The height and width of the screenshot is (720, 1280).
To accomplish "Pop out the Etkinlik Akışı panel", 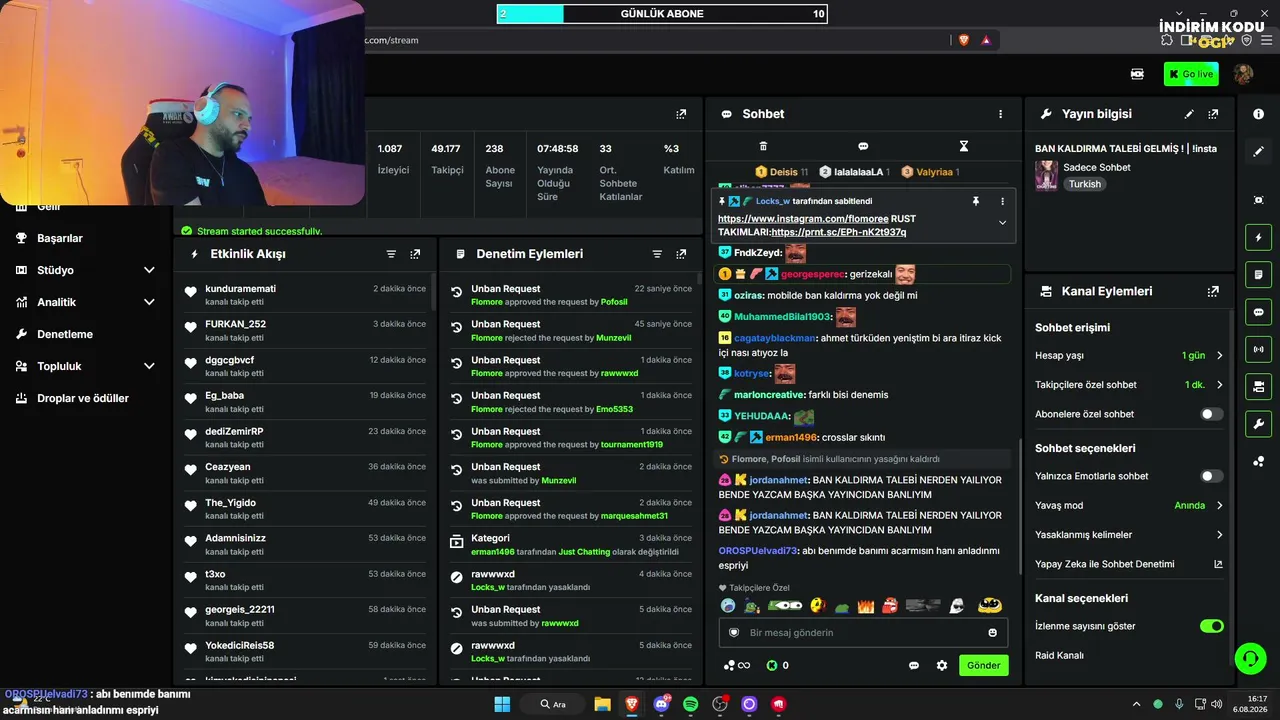I will [x=415, y=254].
